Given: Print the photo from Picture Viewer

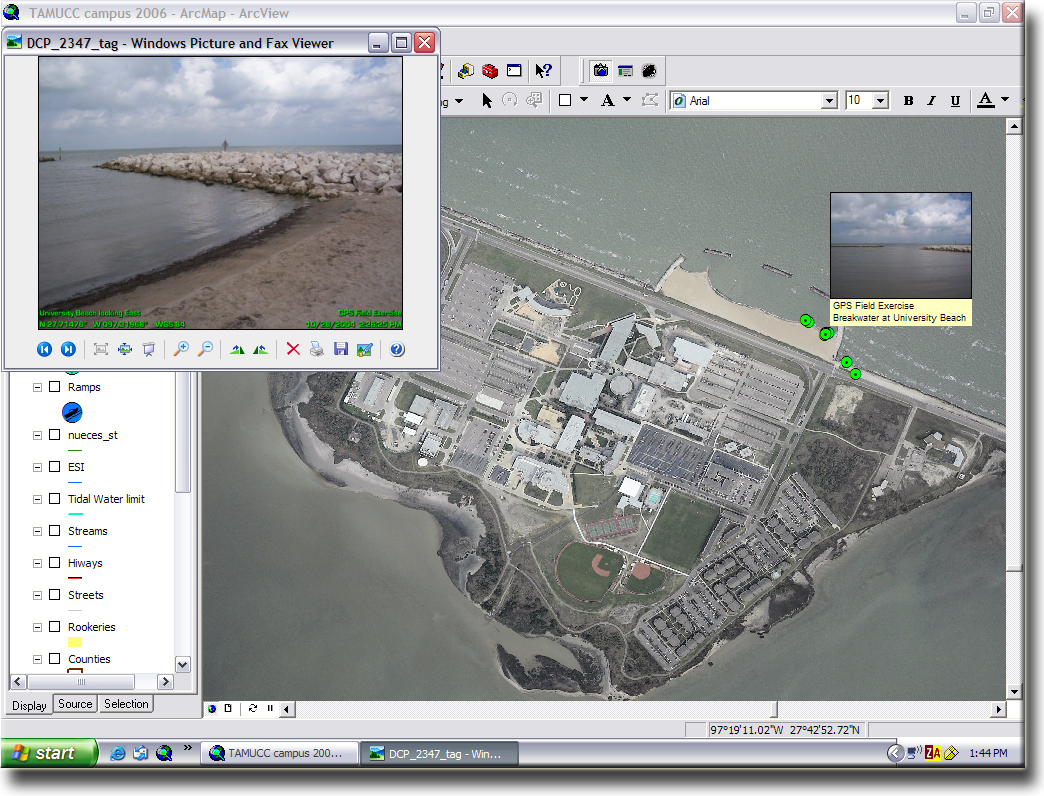Looking at the screenshot, I should click(317, 349).
